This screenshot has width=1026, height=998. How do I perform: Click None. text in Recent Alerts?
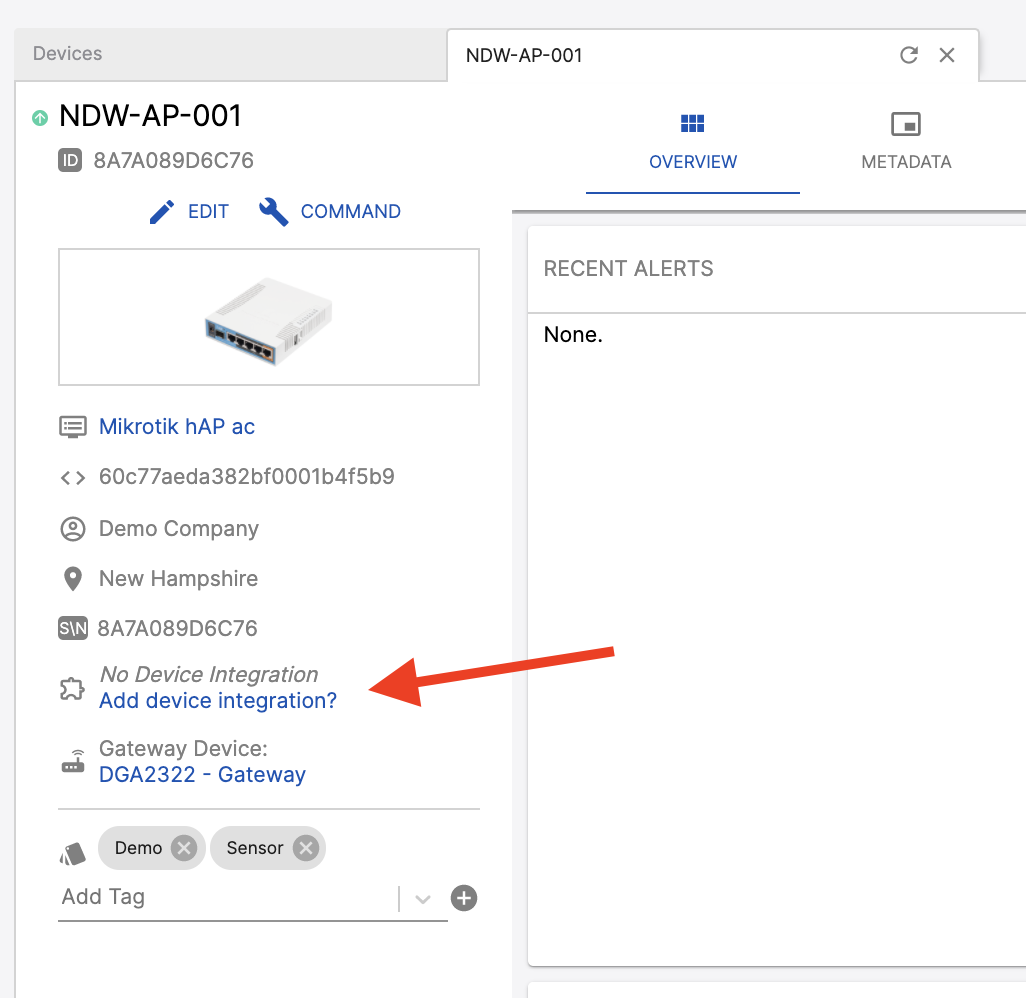pyautogui.click(x=573, y=334)
